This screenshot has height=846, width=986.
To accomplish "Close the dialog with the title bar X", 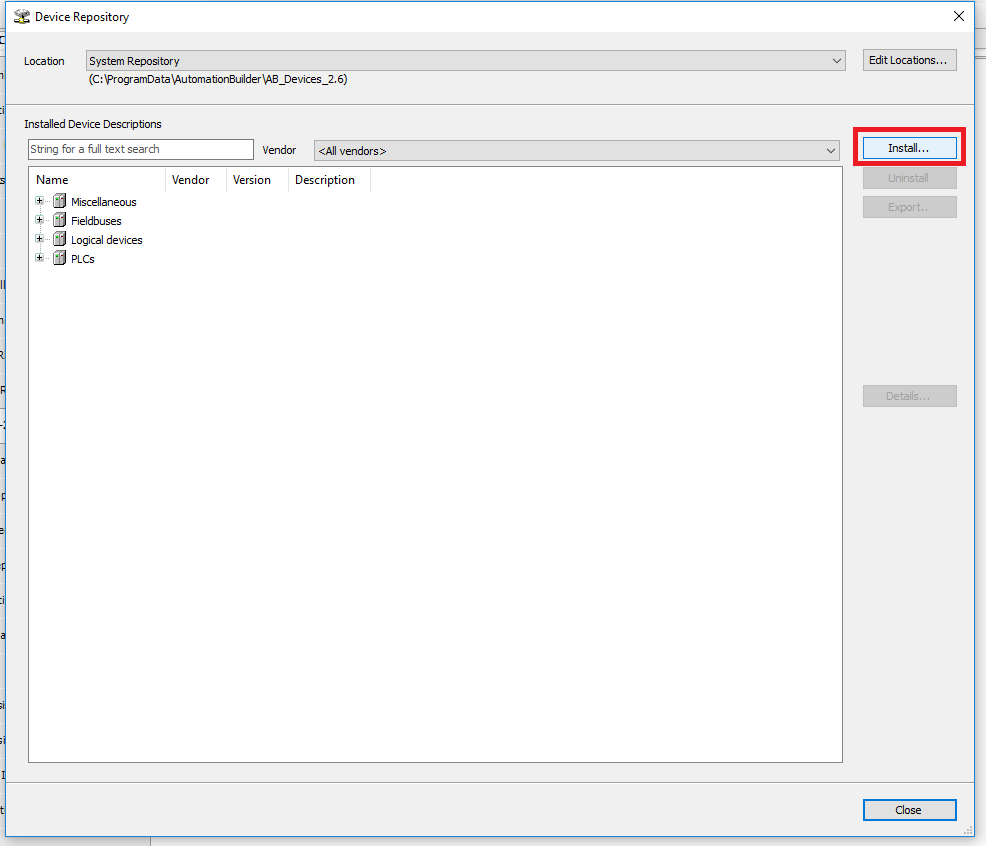I will [959, 16].
